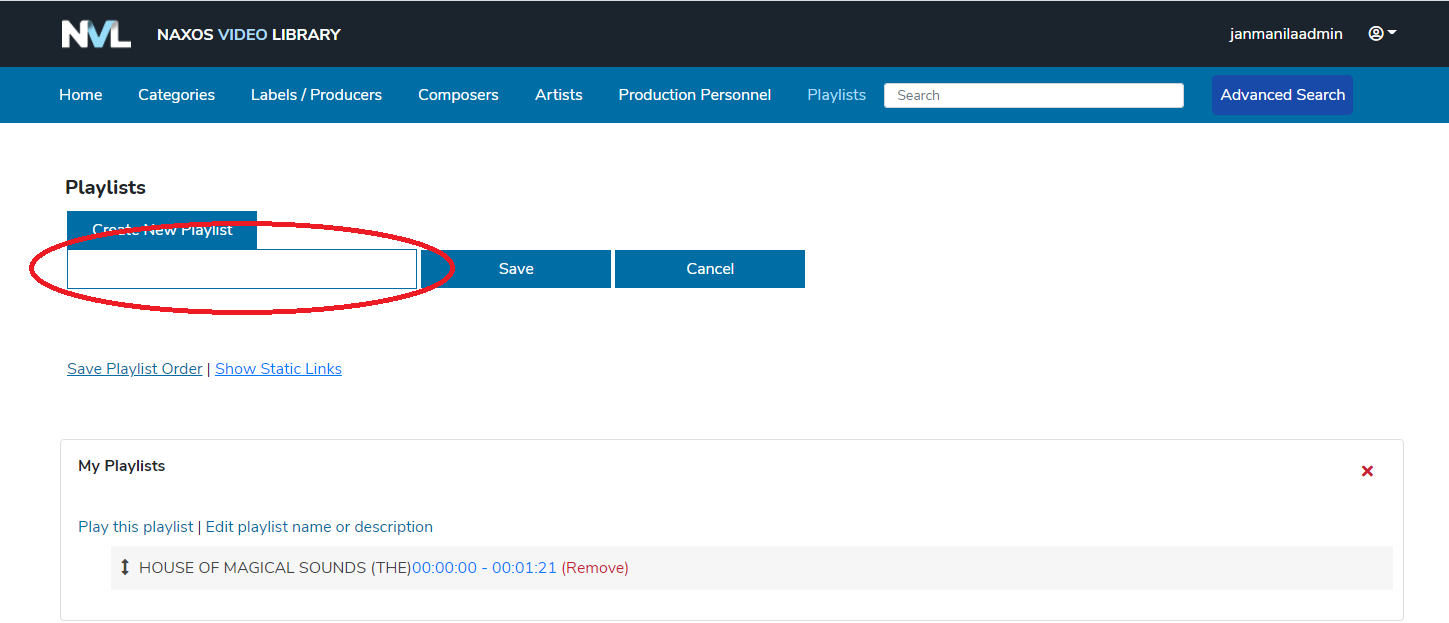The image size is (1449, 623).
Task: Open Labels / Producers page
Action: pyautogui.click(x=316, y=95)
